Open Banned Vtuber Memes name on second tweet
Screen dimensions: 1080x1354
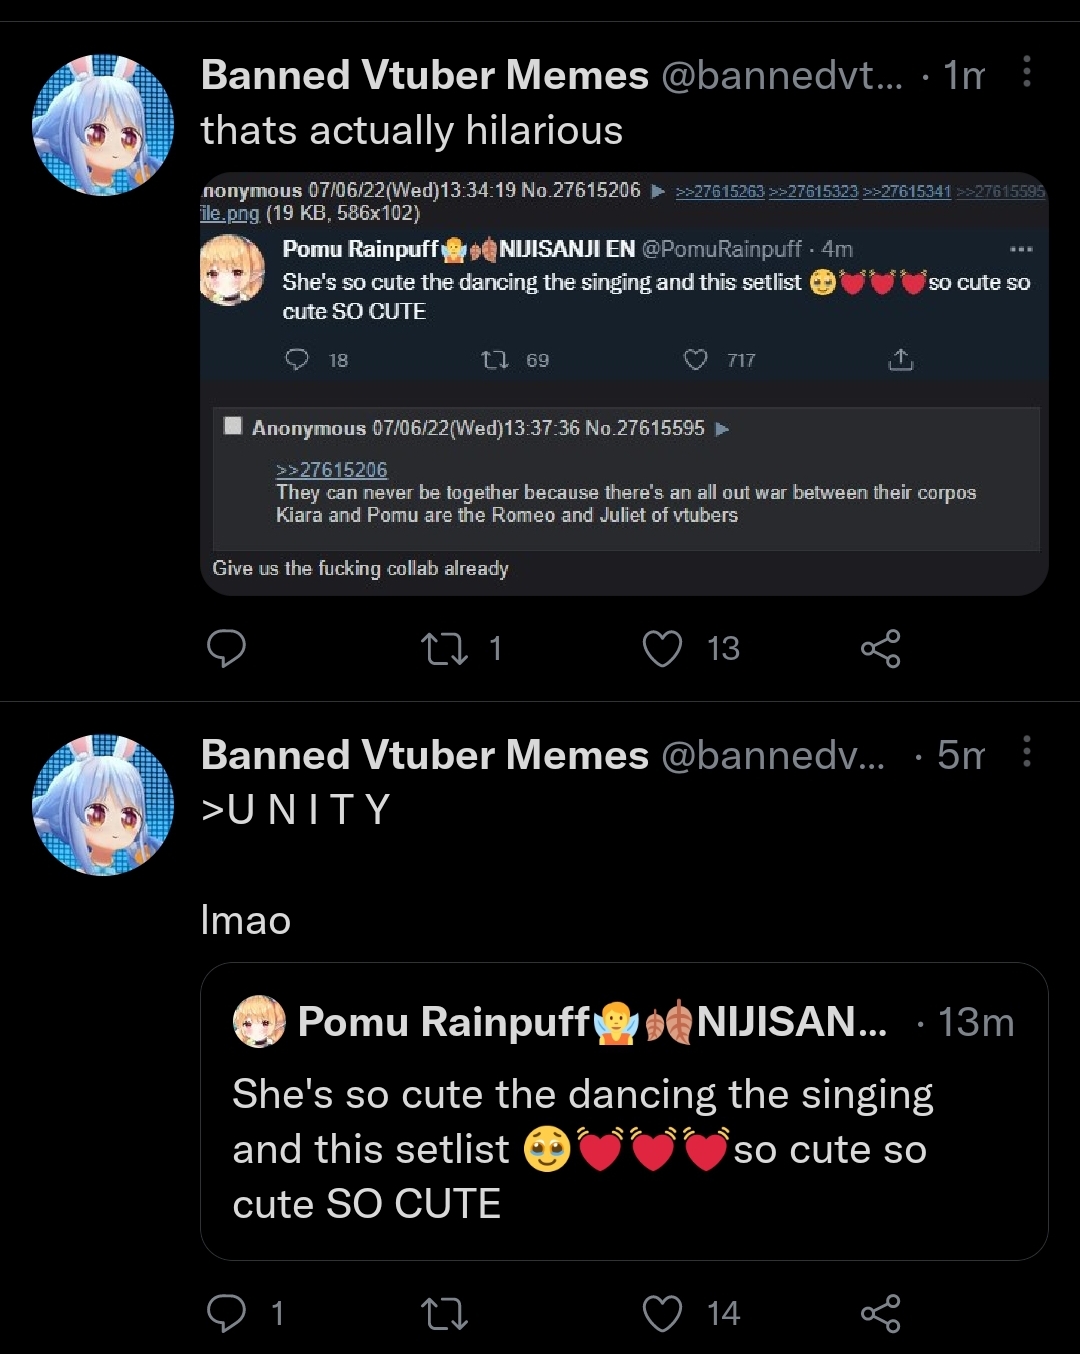click(x=424, y=755)
